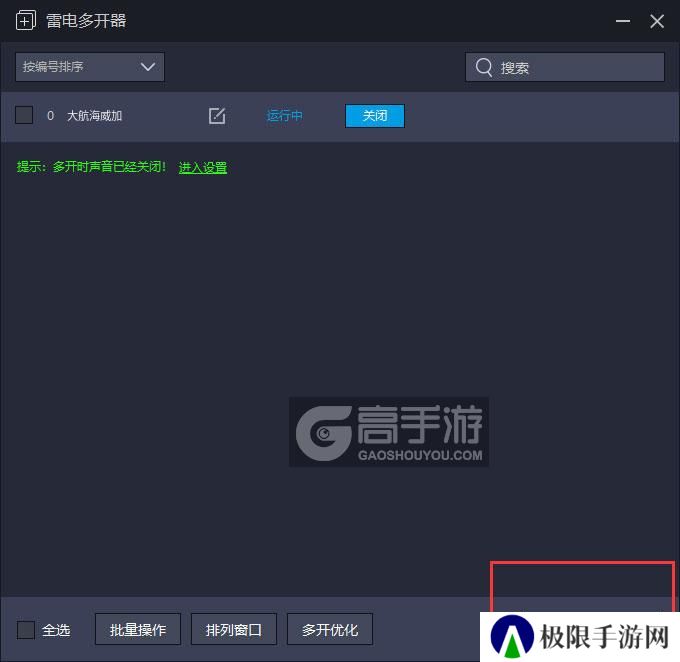Open the 进入设置 link
Screen dimensions: 680x662
(203, 167)
